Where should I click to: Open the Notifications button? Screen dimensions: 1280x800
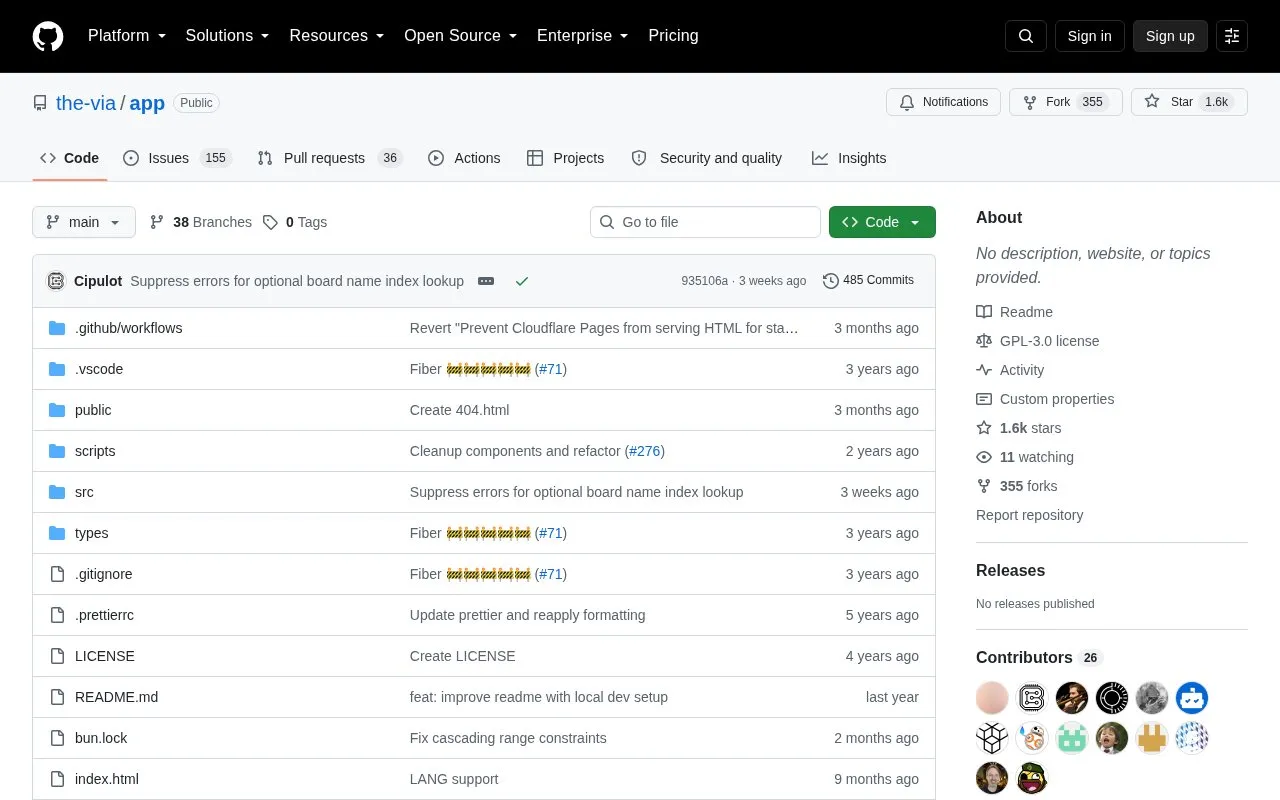point(943,102)
